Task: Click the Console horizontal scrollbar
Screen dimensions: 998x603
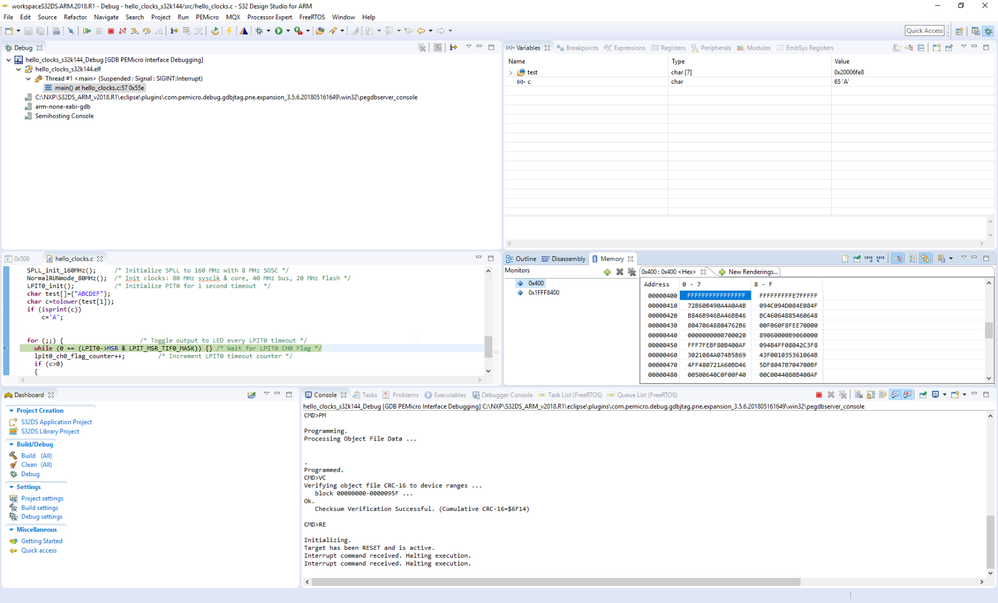Action: (555, 581)
